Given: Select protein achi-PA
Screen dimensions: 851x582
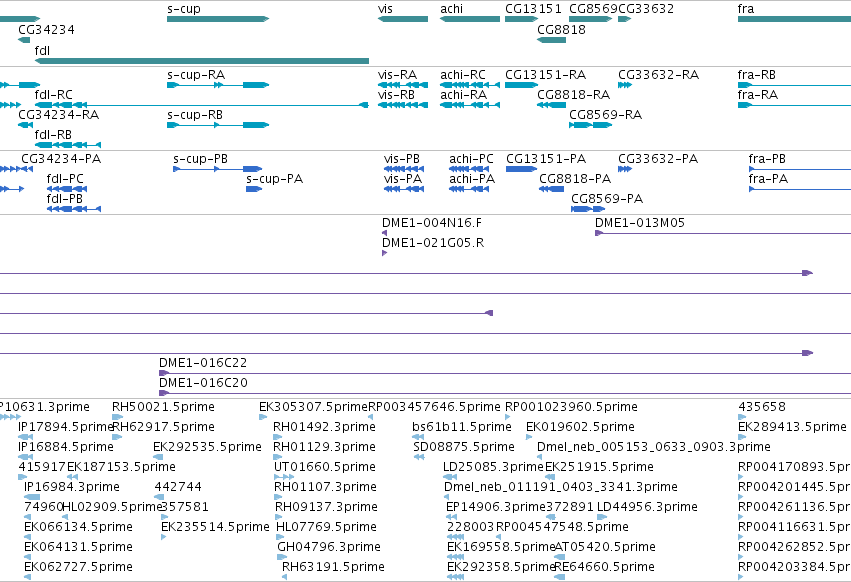Looking at the screenshot, I should pos(469,189).
